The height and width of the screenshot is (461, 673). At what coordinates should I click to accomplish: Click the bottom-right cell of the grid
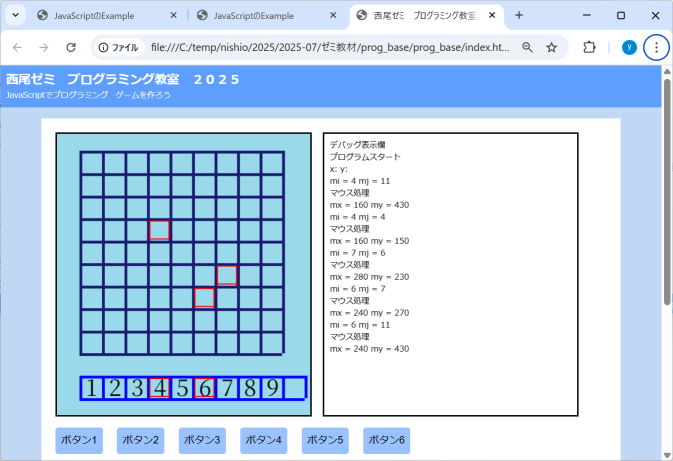pos(272,343)
